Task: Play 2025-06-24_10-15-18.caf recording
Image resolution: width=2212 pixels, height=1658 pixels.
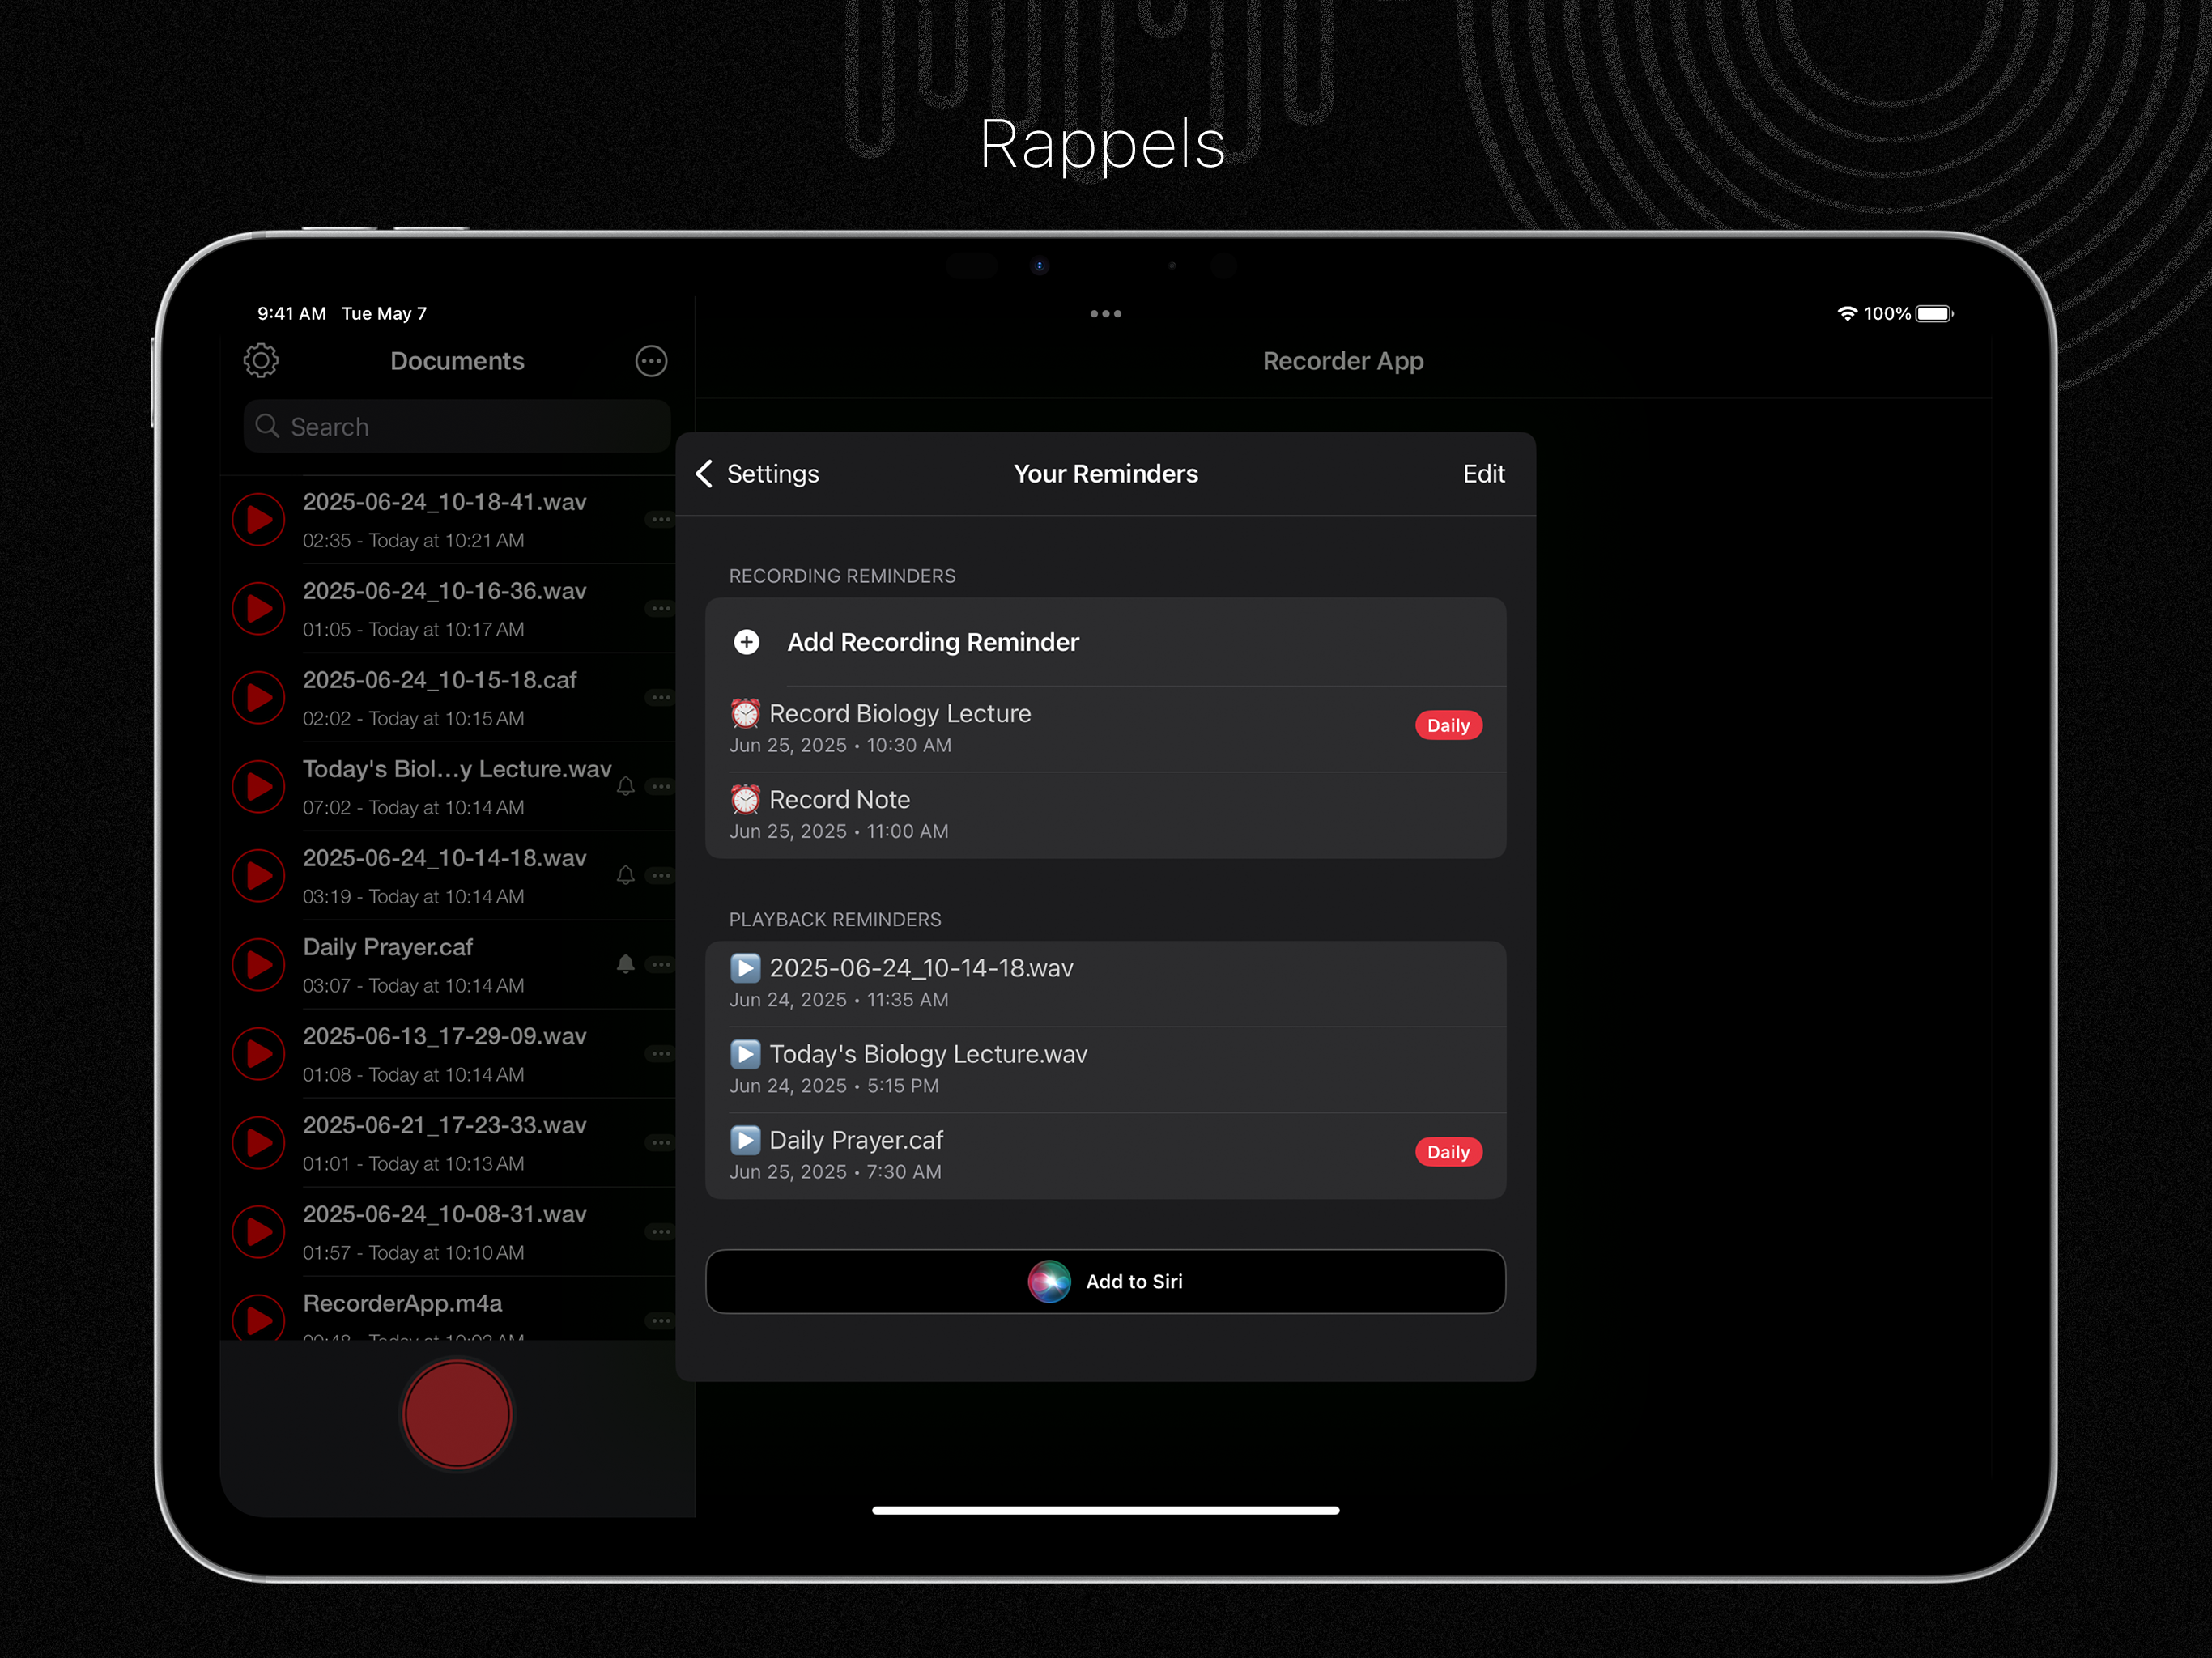Action: pyautogui.click(x=259, y=698)
